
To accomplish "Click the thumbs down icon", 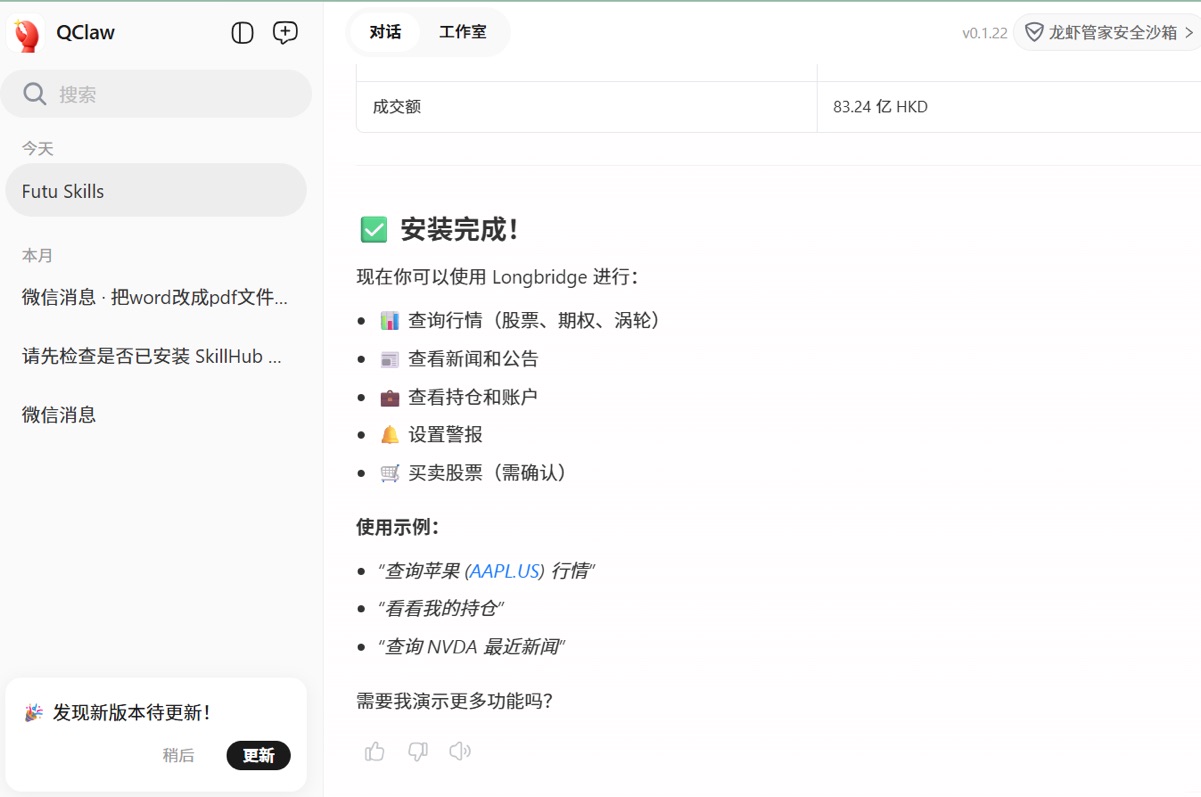I will pyautogui.click(x=417, y=751).
